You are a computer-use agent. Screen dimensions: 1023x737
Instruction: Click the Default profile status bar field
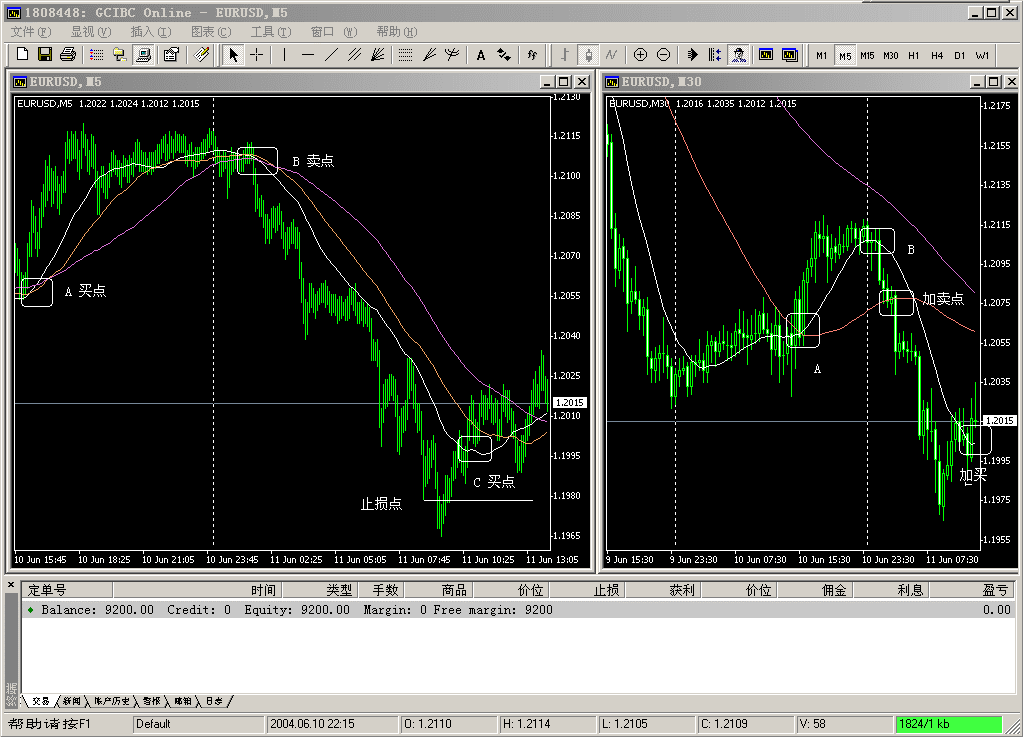[198, 724]
